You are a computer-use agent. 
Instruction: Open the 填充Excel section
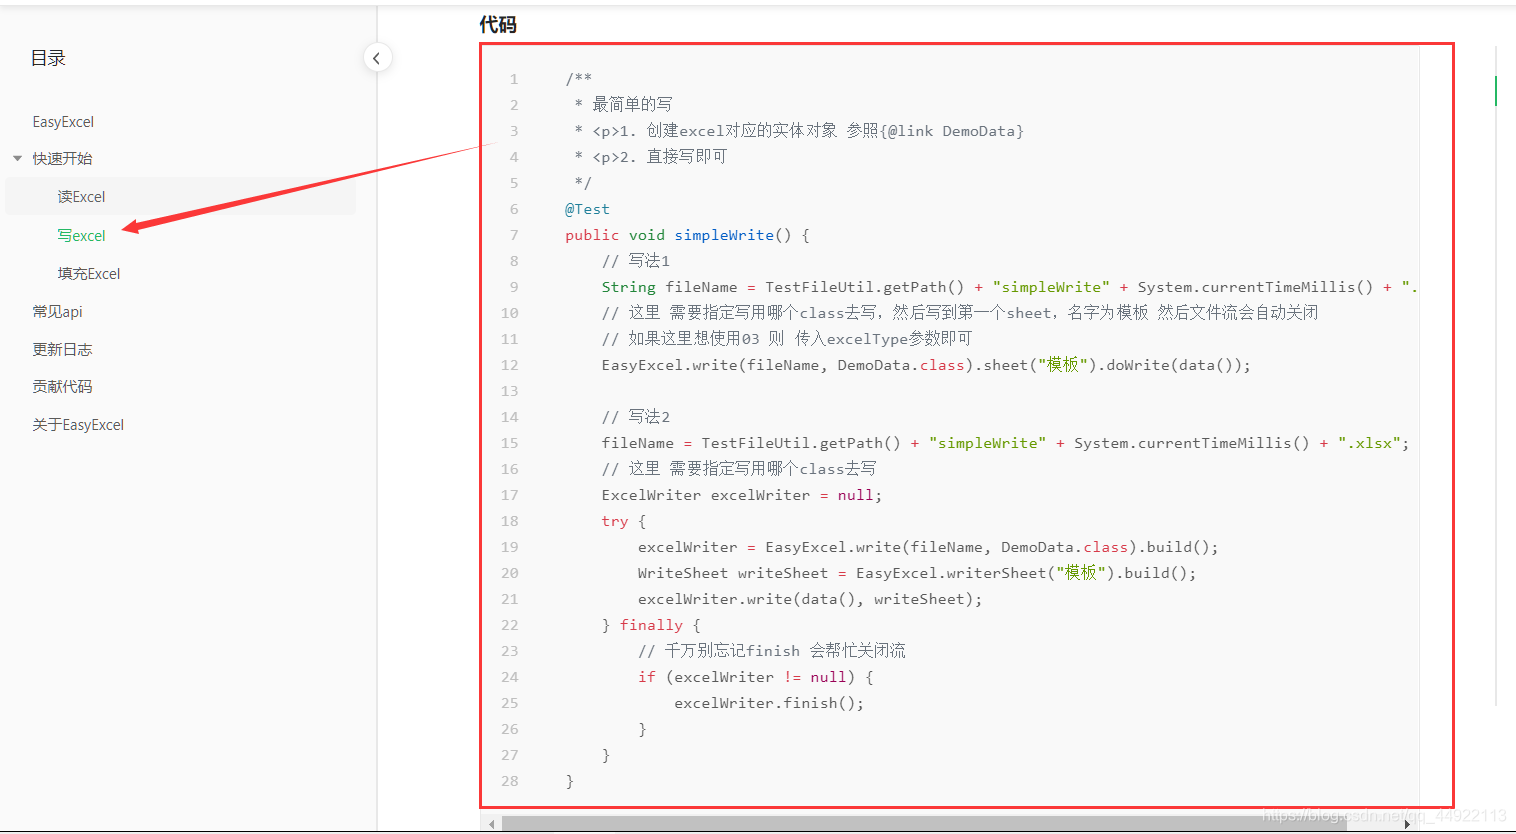pyautogui.click(x=89, y=274)
